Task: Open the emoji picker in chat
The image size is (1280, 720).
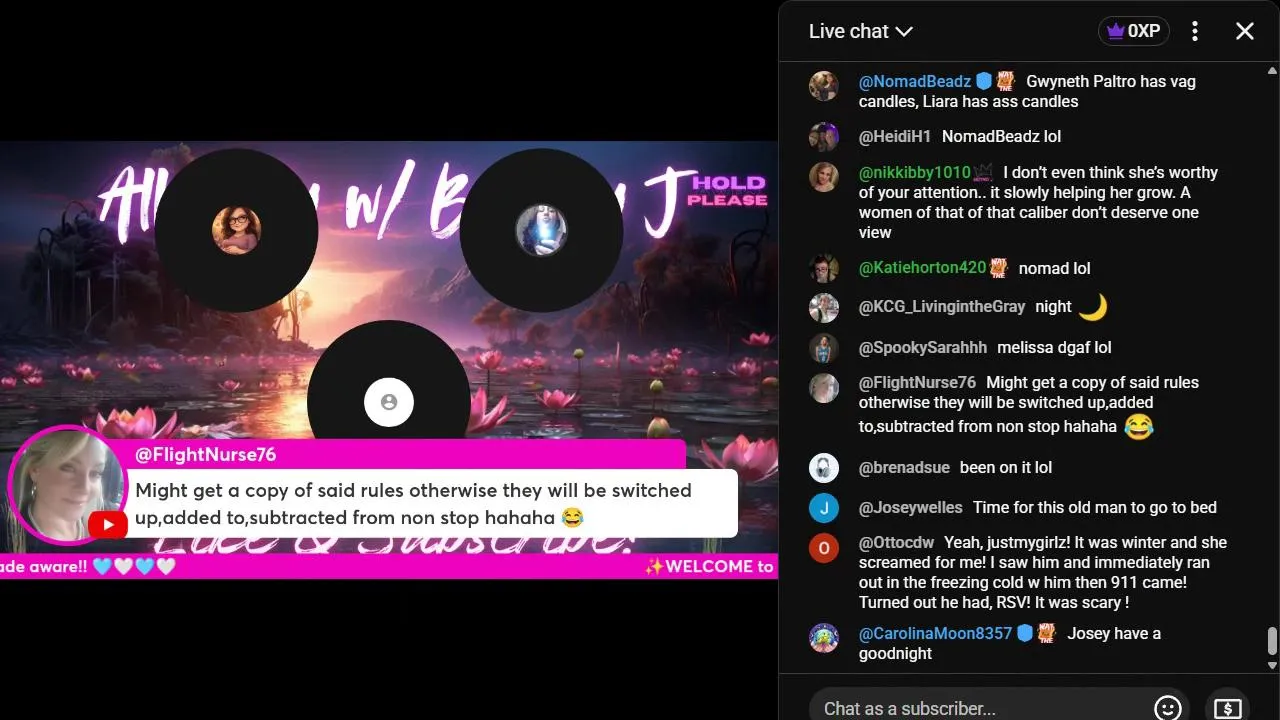Action: pyautogui.click(x=1167, y=708)
